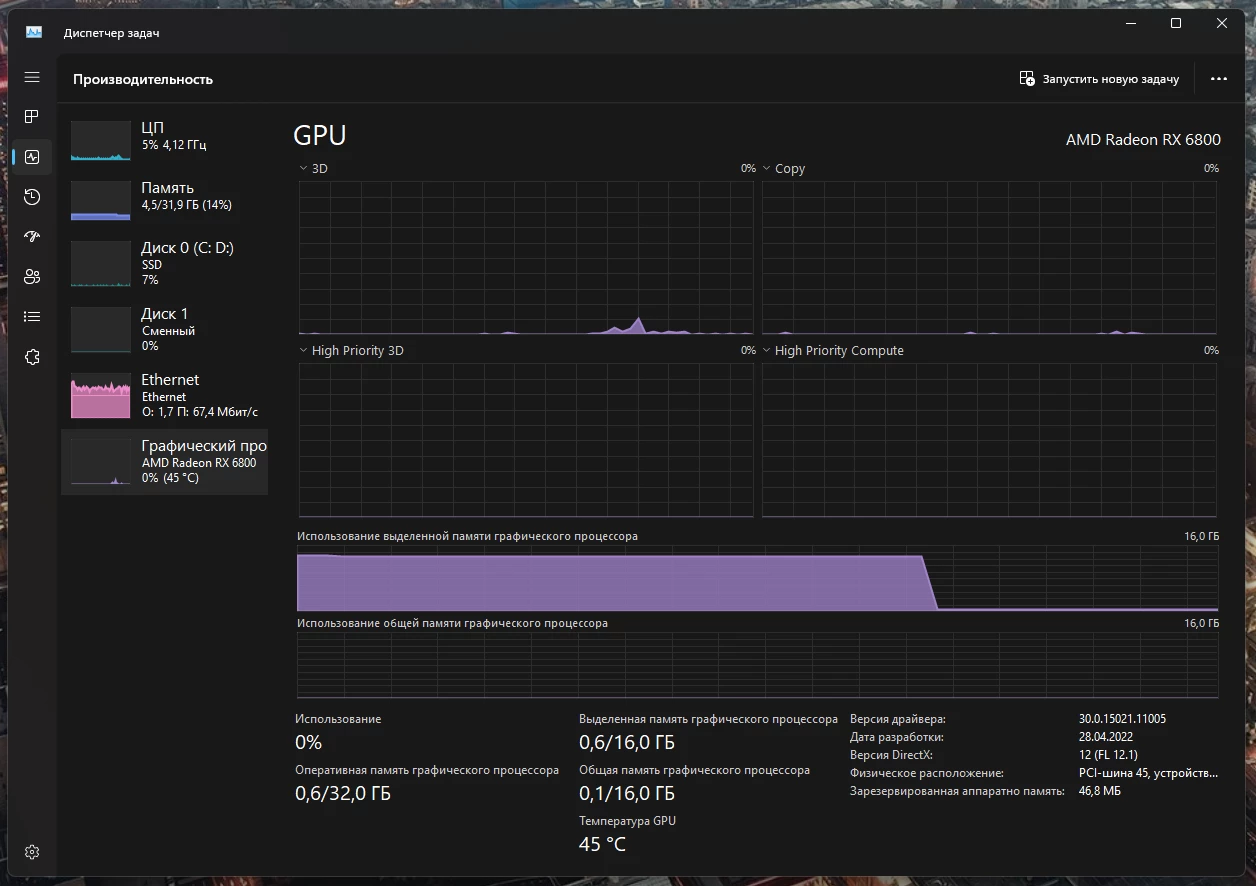Select Диск 0 (C: D:) item

[x=165, y=263]
